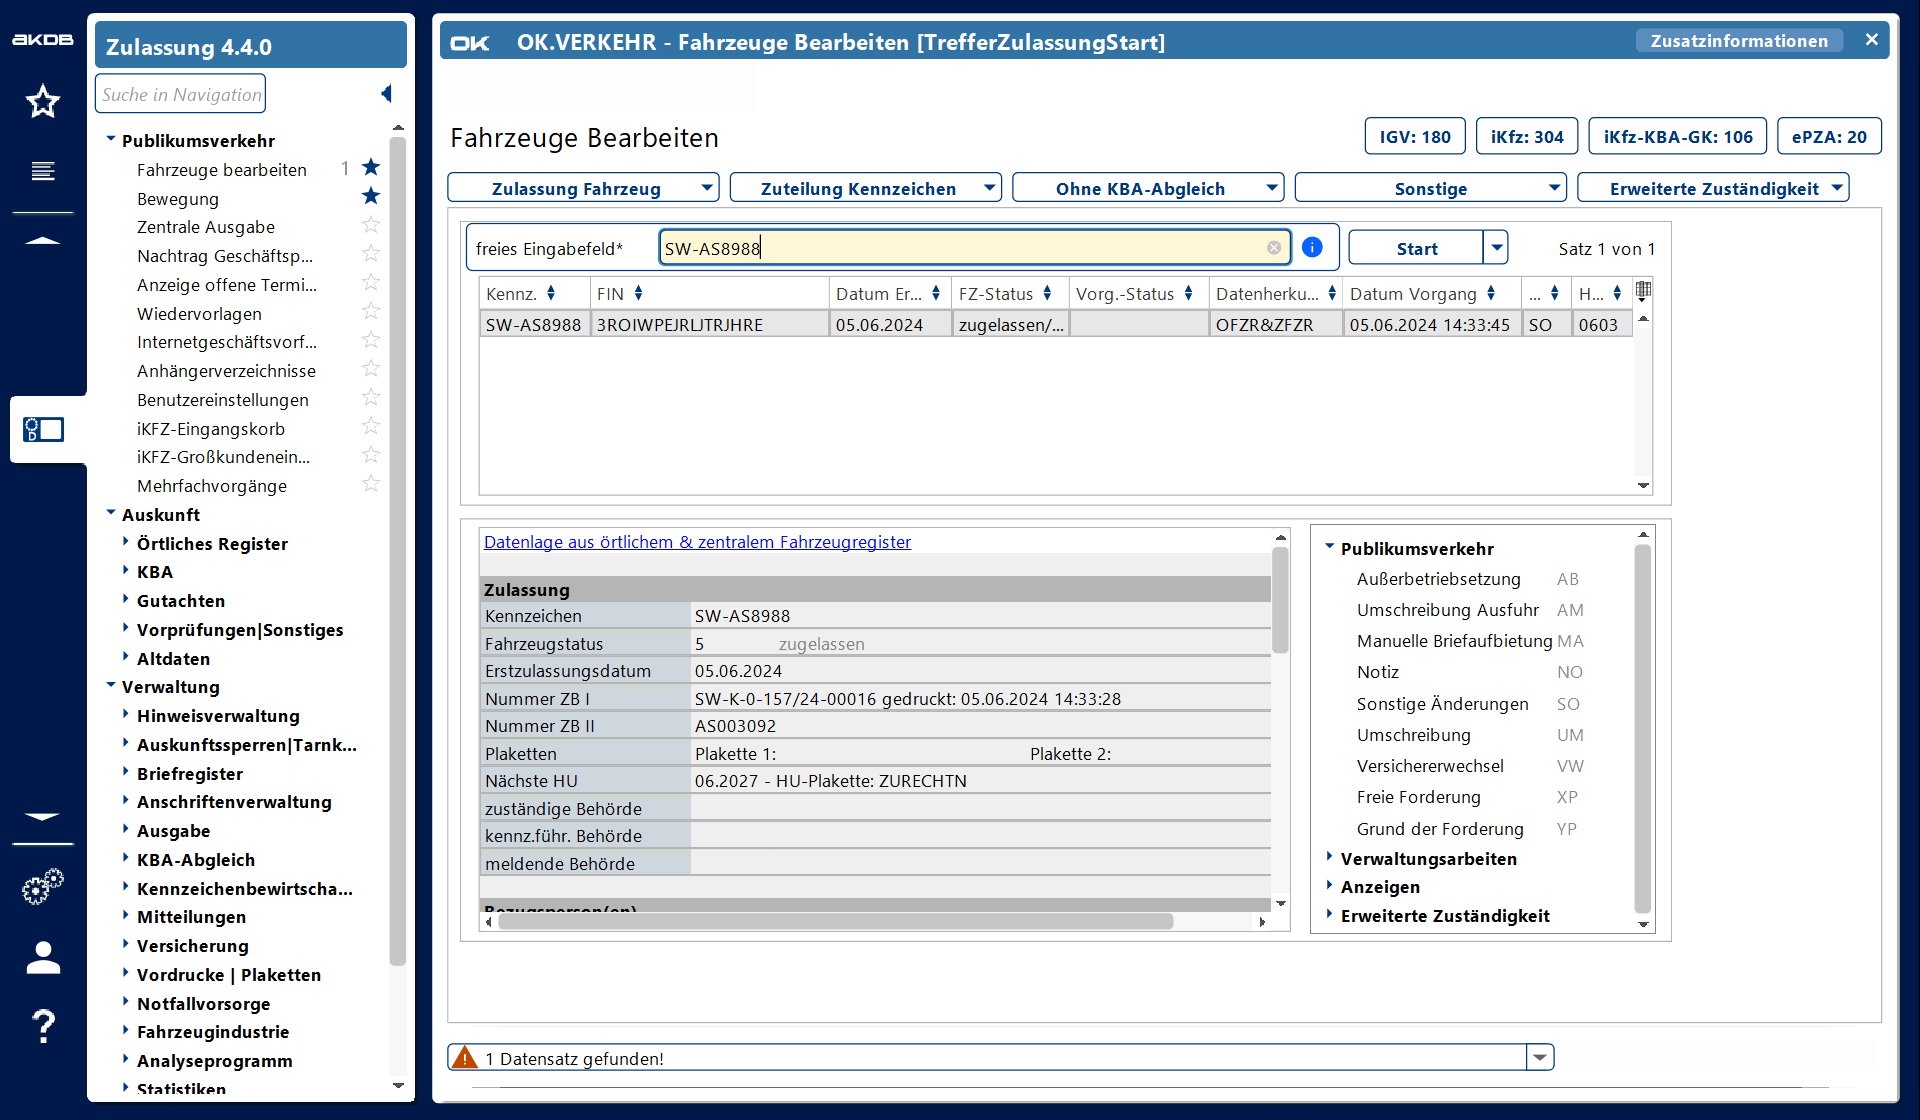
Task: Open the settings gears icon in sidebar
Action: pos(42,885)
